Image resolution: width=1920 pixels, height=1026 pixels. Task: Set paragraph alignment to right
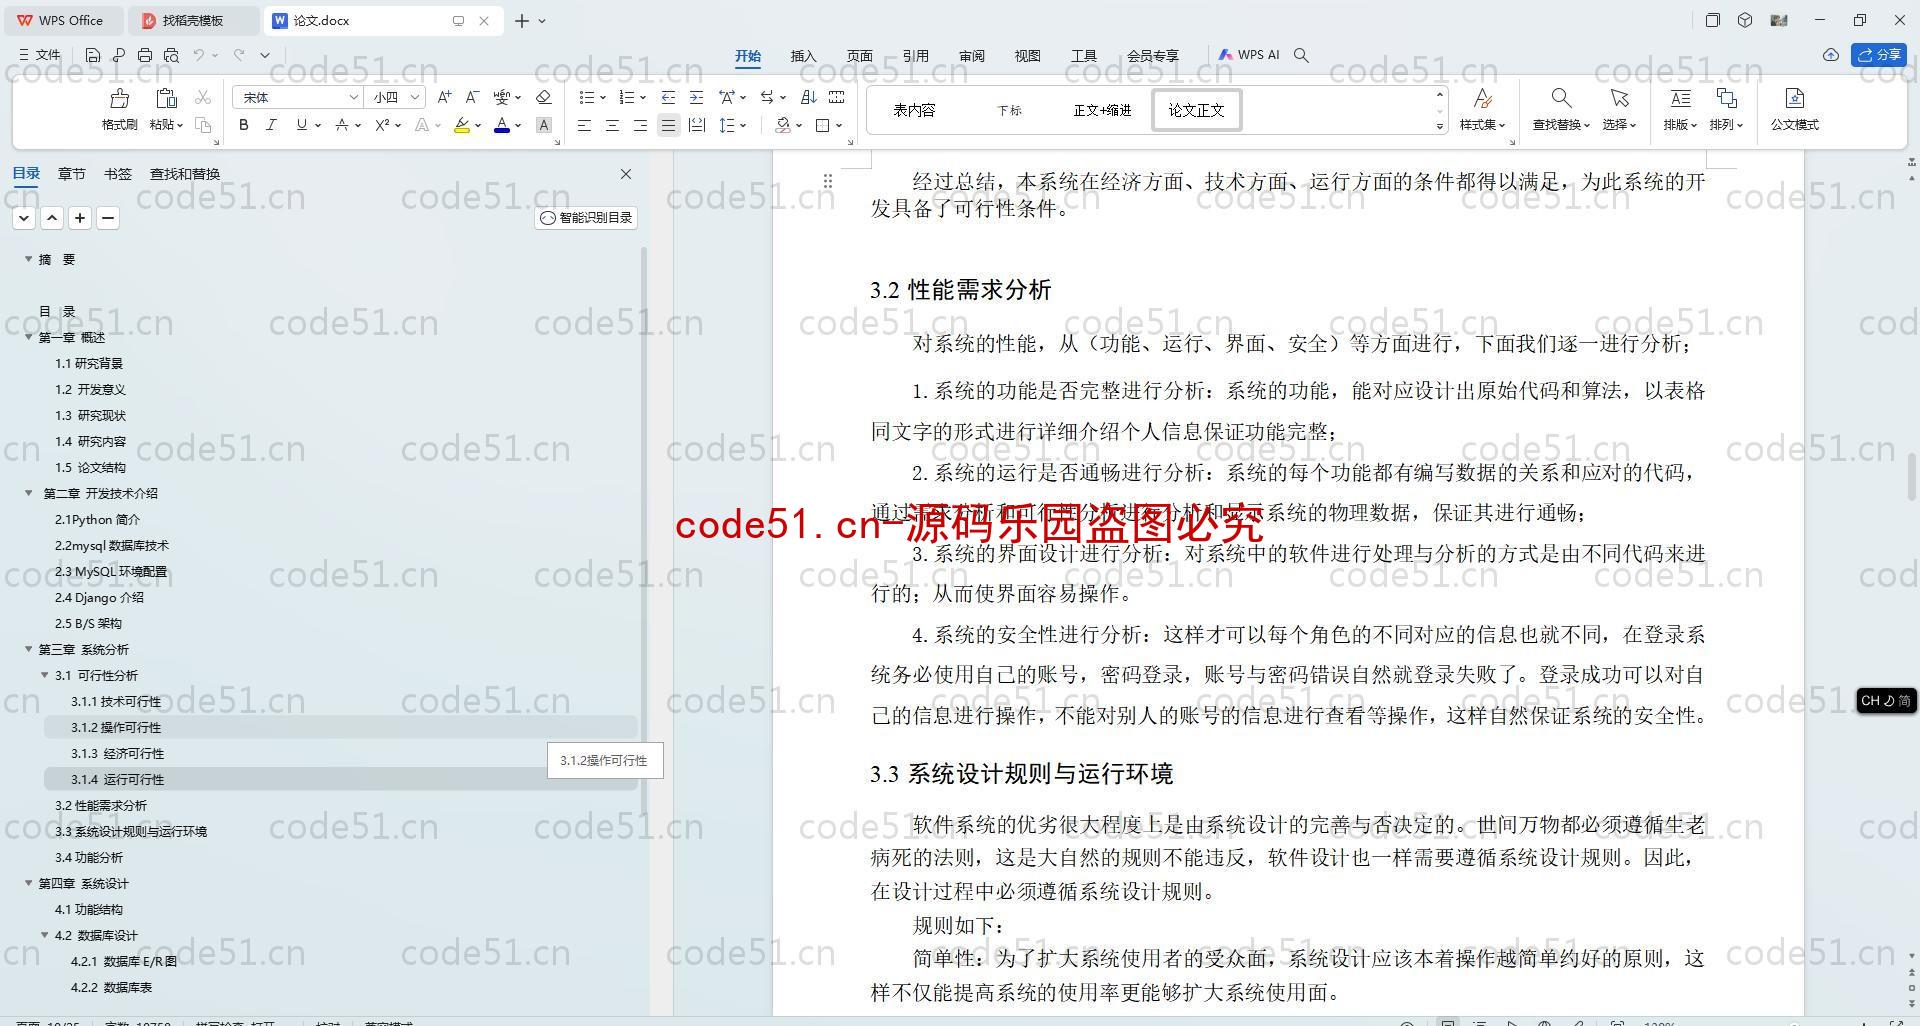pos(640,125)
